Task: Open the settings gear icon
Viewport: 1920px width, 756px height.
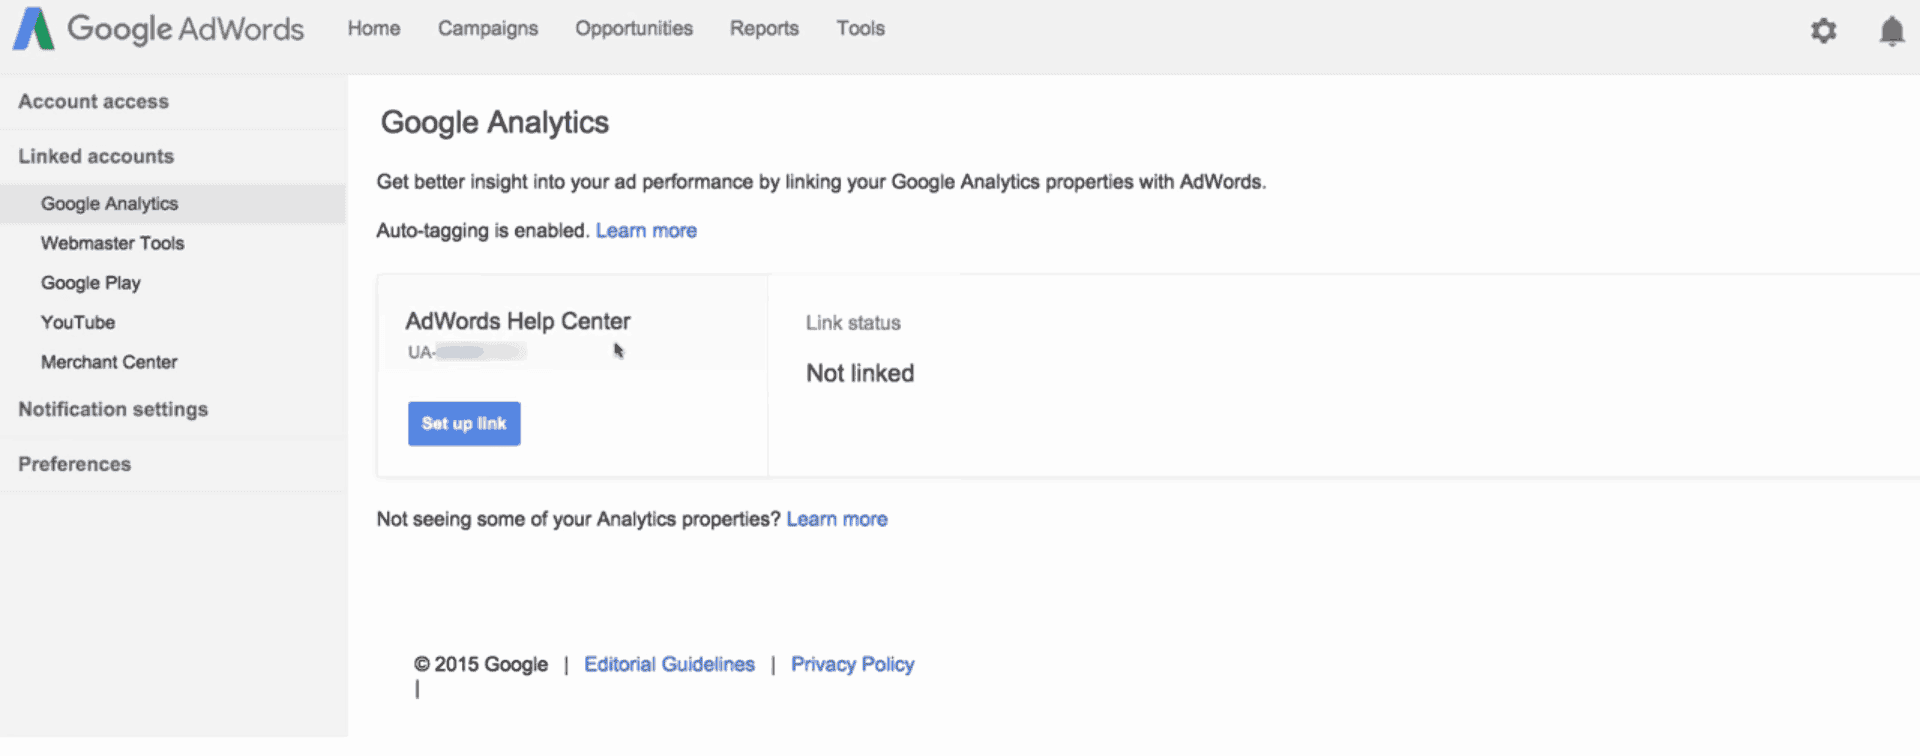Action: tap(1823, 30)
